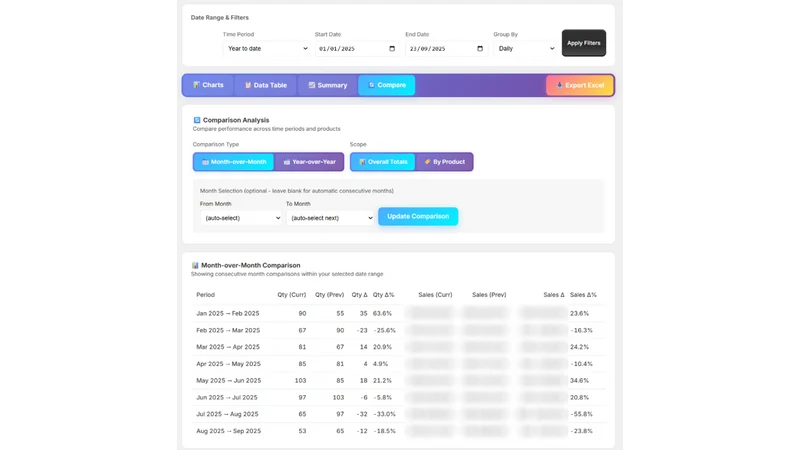
Task: Choose the By Product scope
Action: point(444,162)
